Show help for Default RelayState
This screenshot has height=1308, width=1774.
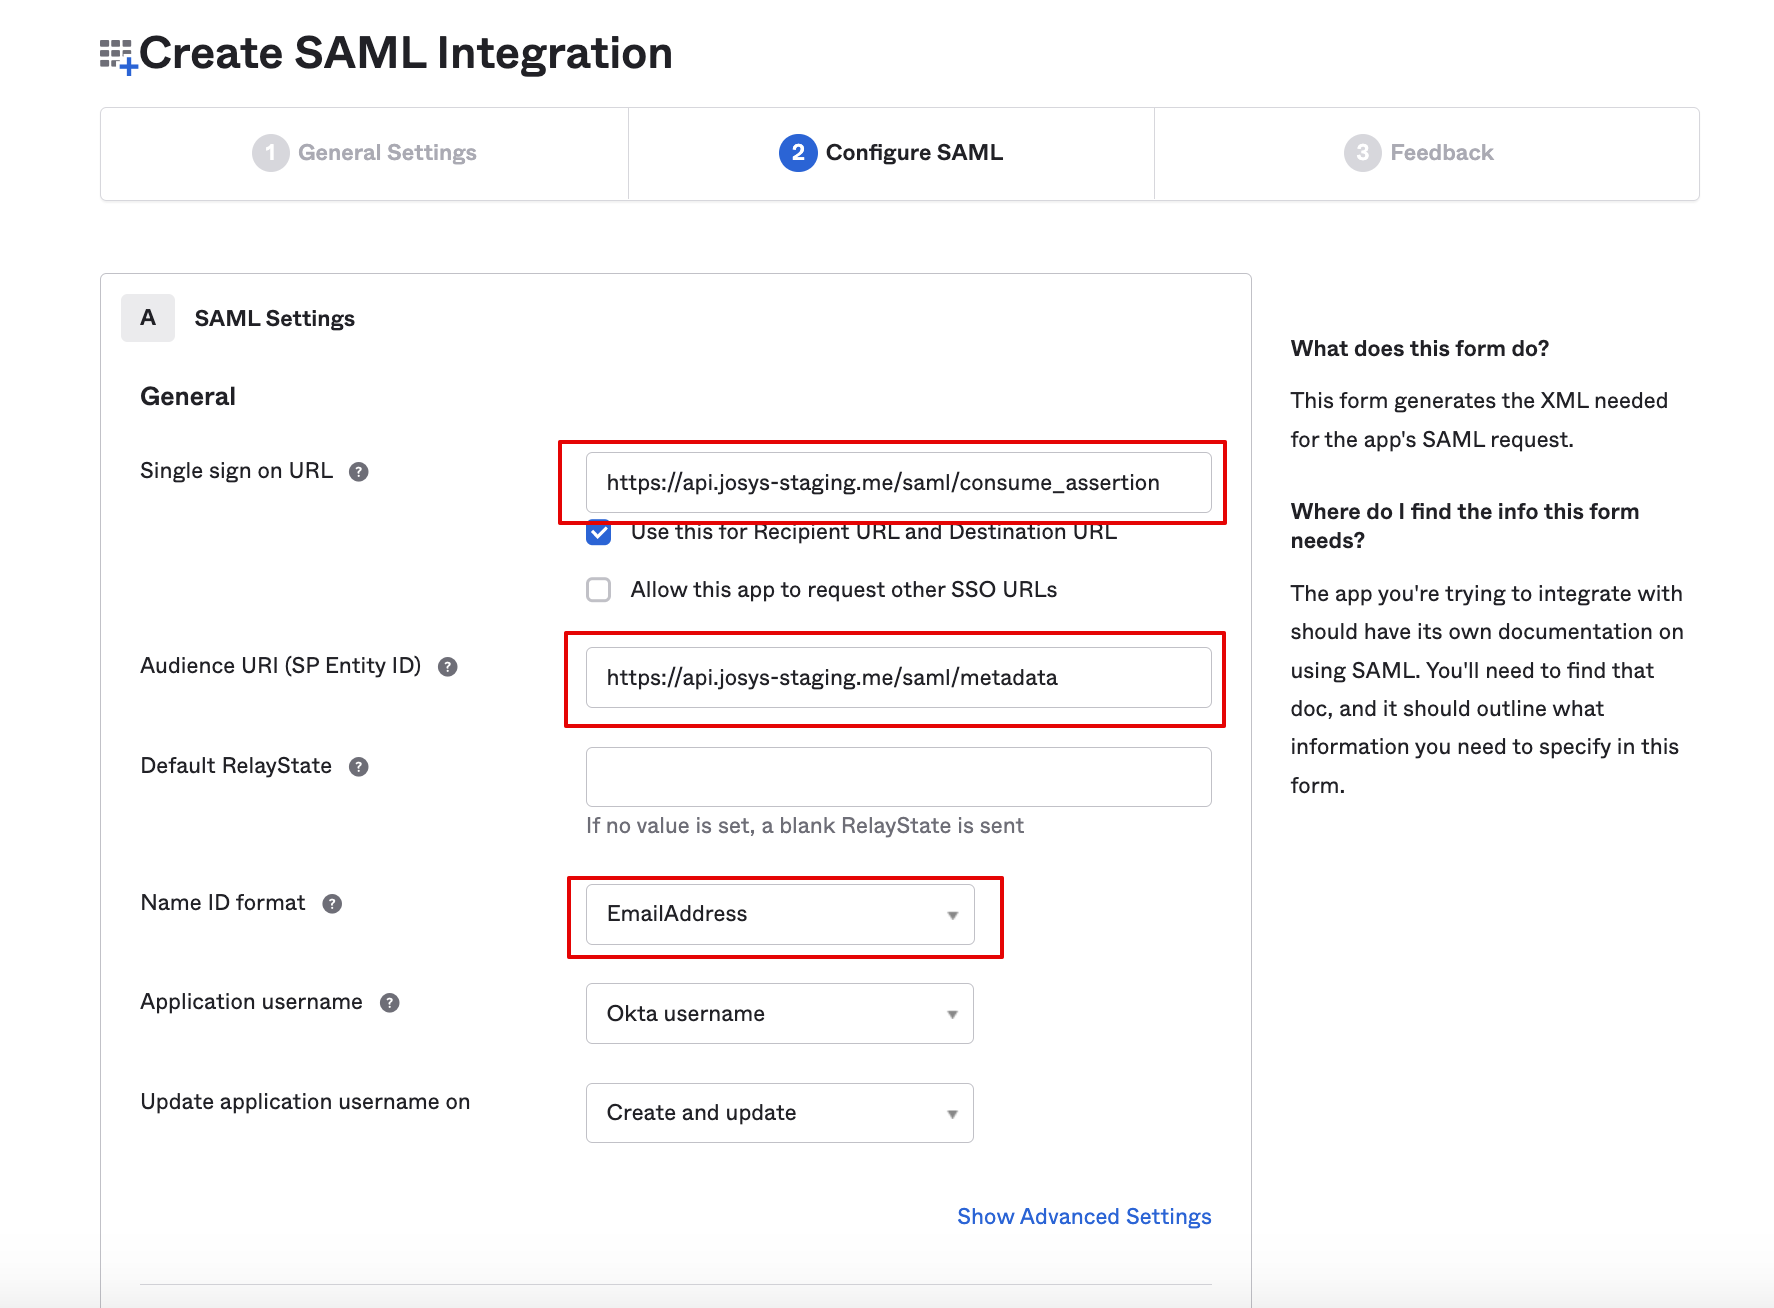[x=358, y=767]
